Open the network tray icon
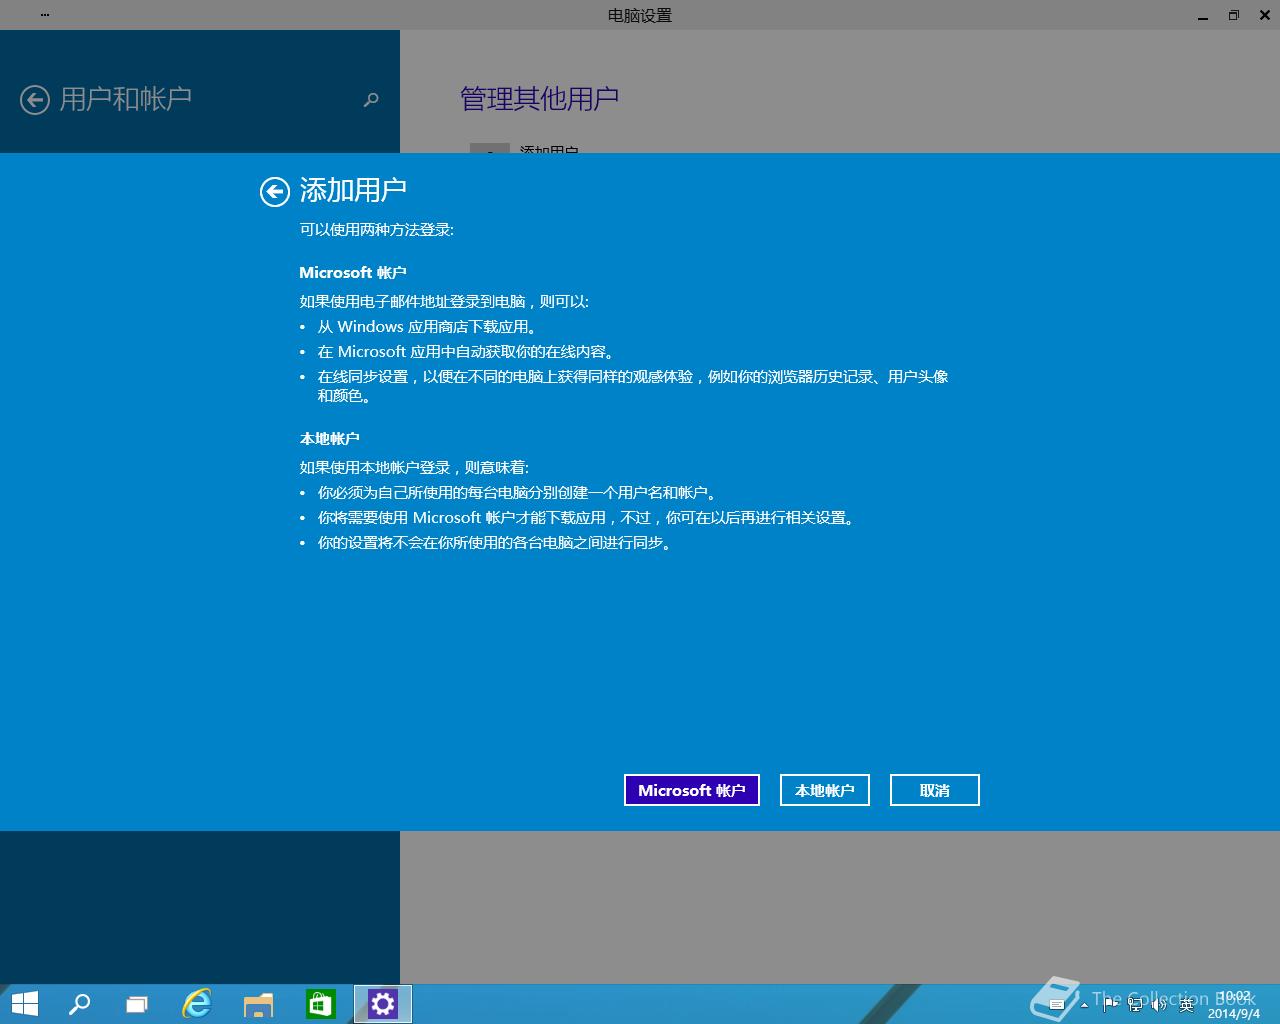This screenshot has height=1024, width=1280. [1135, 1004]
